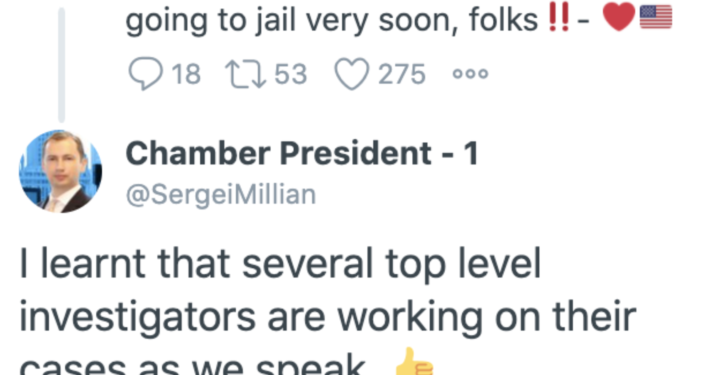The width and height of the screenshot is (710, 375).
Task: Click the red heart emoji in the tweet
Action: click(x=619, y=17)
